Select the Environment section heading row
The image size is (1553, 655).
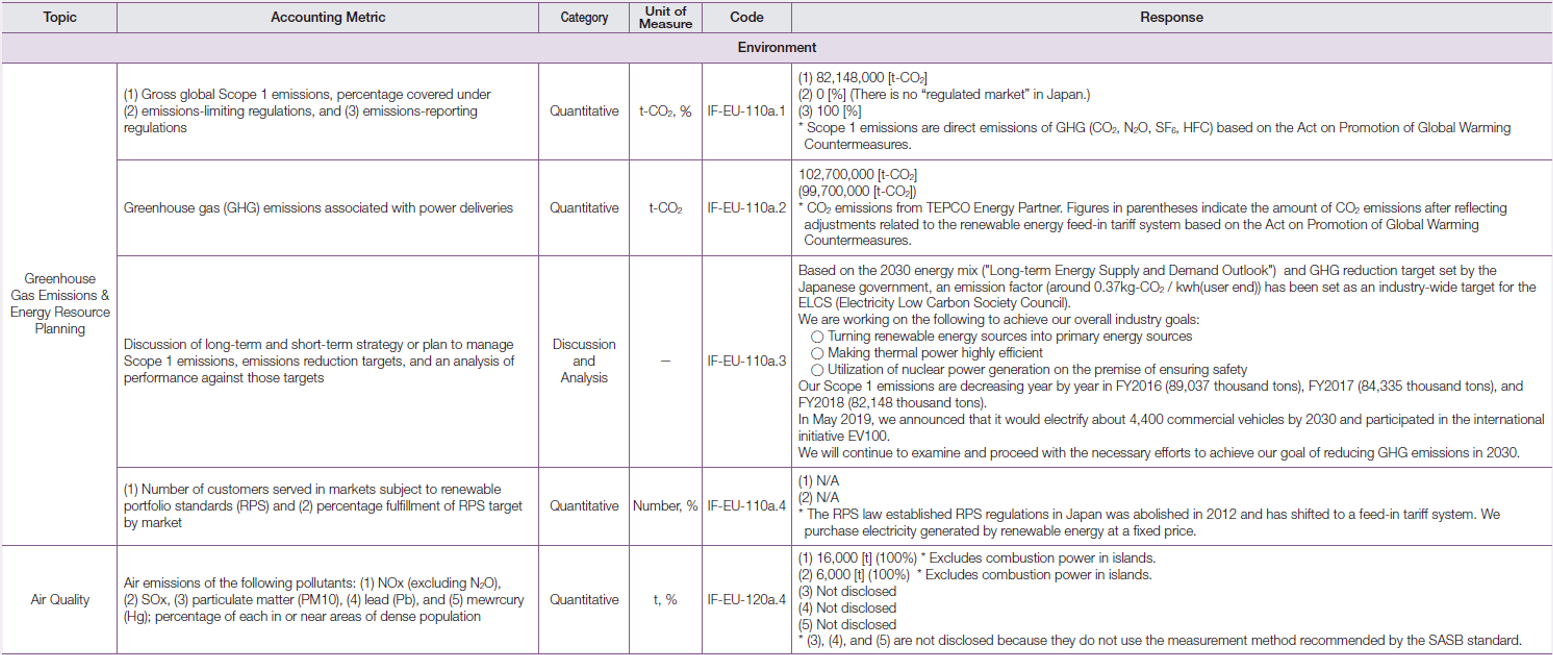pyautogui.click(x=777, y=47)
